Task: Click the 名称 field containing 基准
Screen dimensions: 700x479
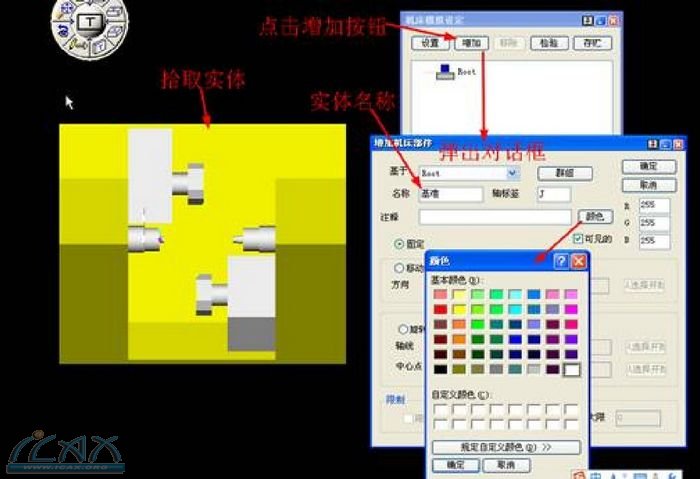Action: [x=451, y=194]
